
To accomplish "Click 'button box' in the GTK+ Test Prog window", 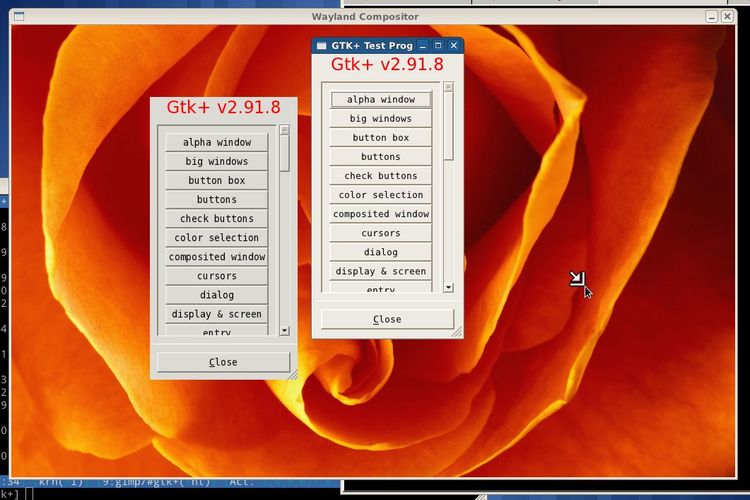I will 381,138.
